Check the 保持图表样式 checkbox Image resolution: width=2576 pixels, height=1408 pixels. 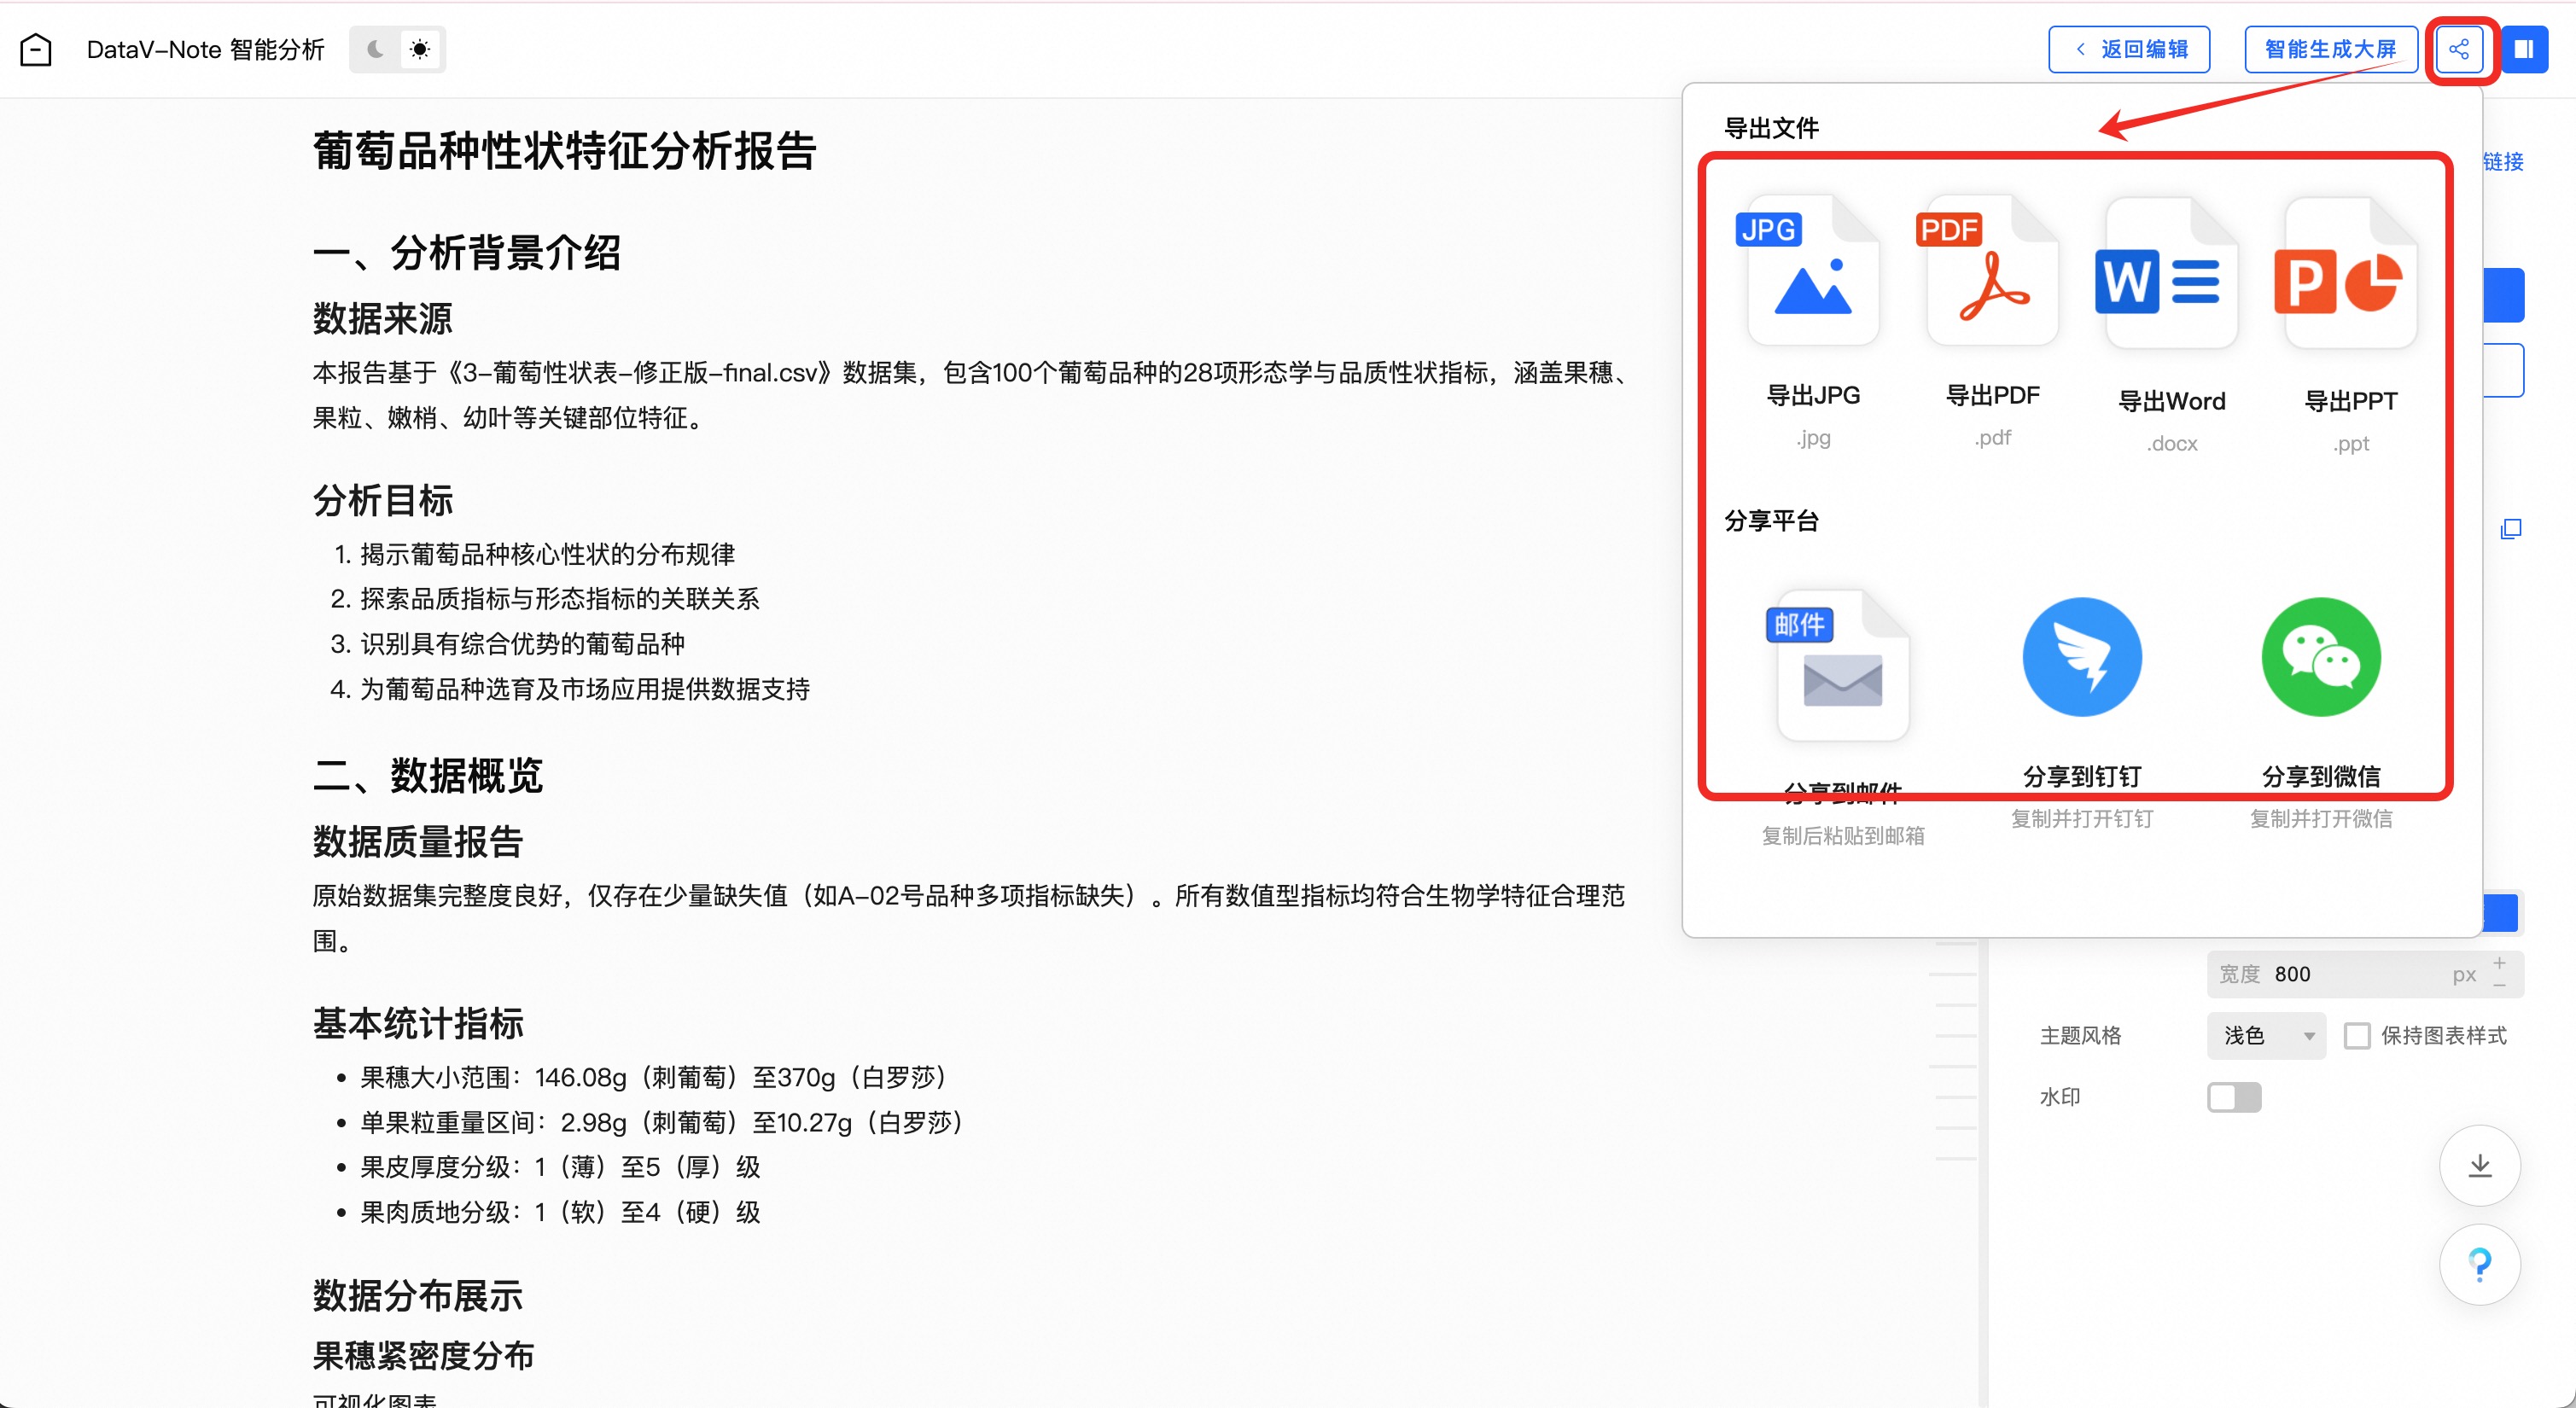point(2356,1035)
